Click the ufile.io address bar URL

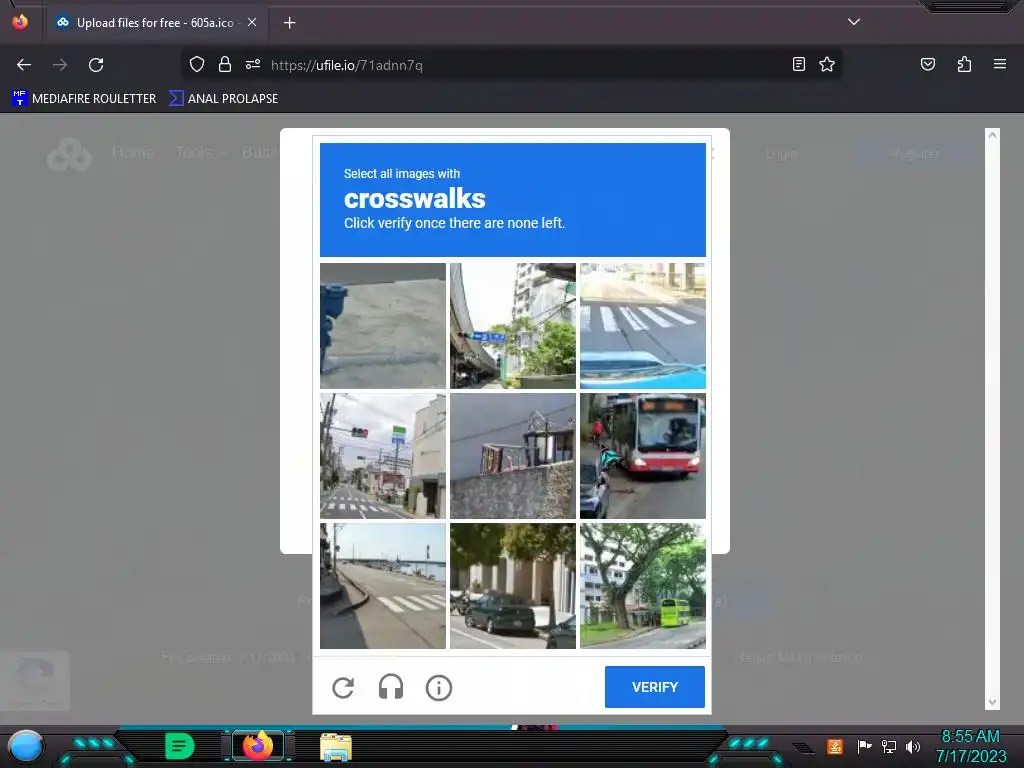point(347,65)
